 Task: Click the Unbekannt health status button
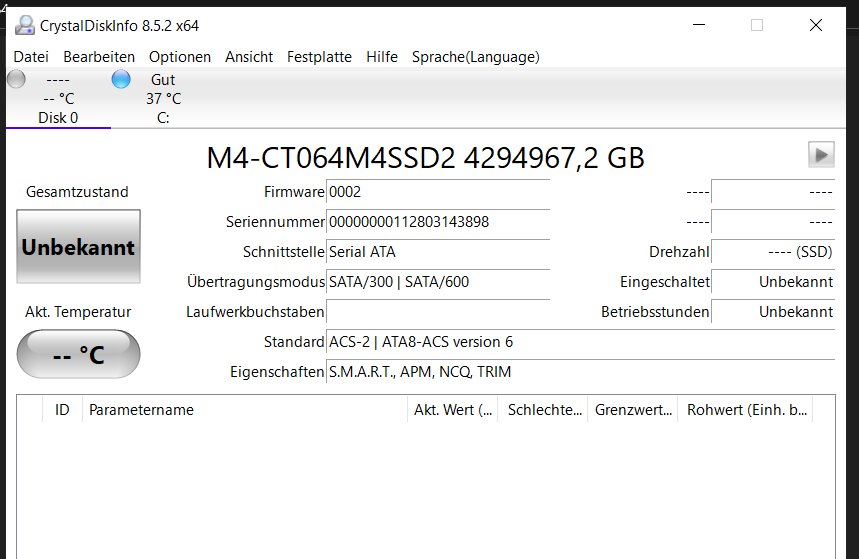[x=78, y=247]
